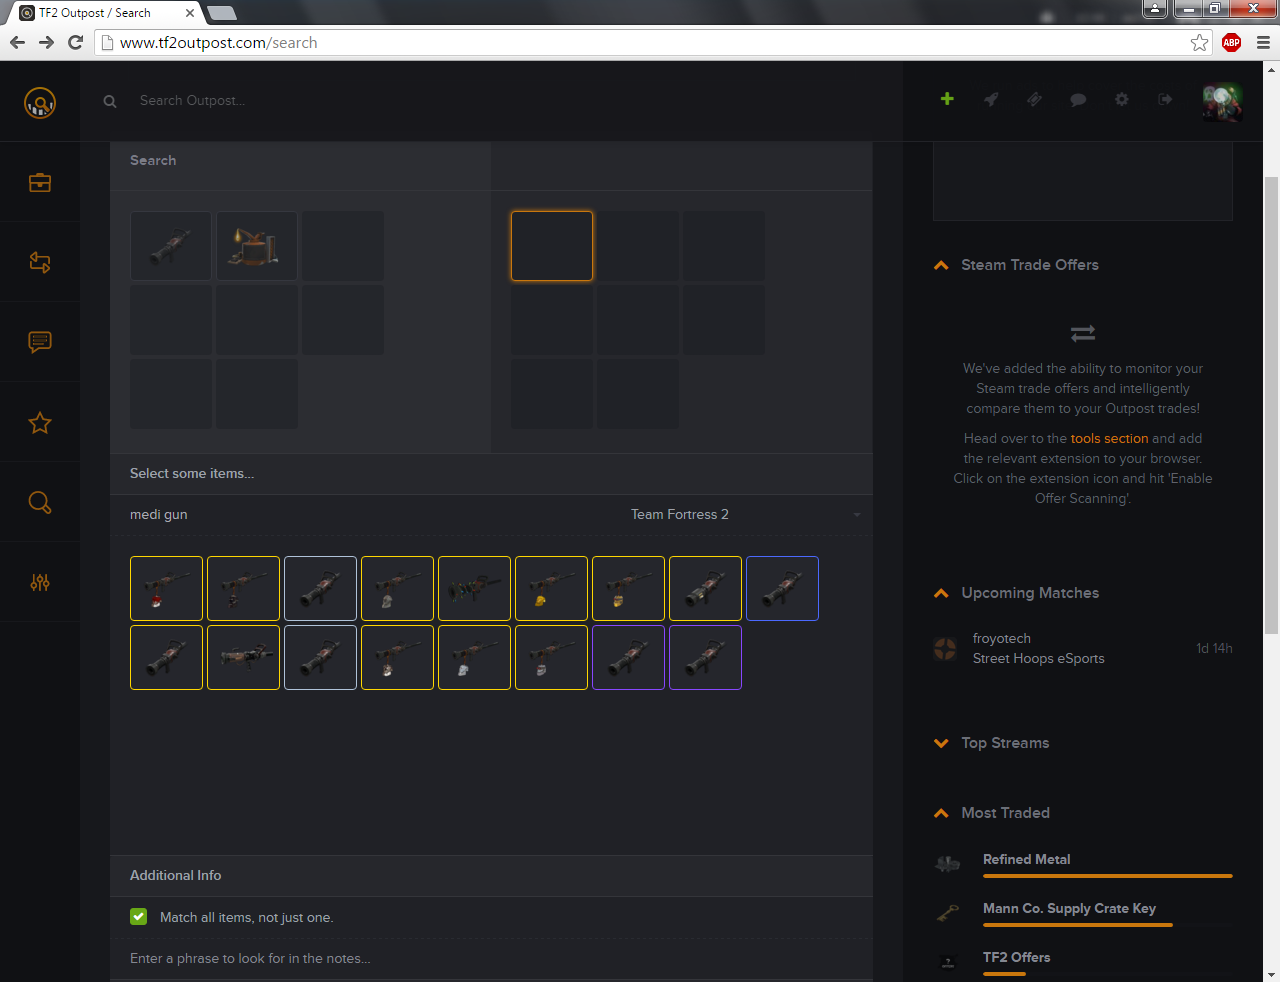Open the trades arrows sidebar icon

pyautogui.click(x=40, y=262)
